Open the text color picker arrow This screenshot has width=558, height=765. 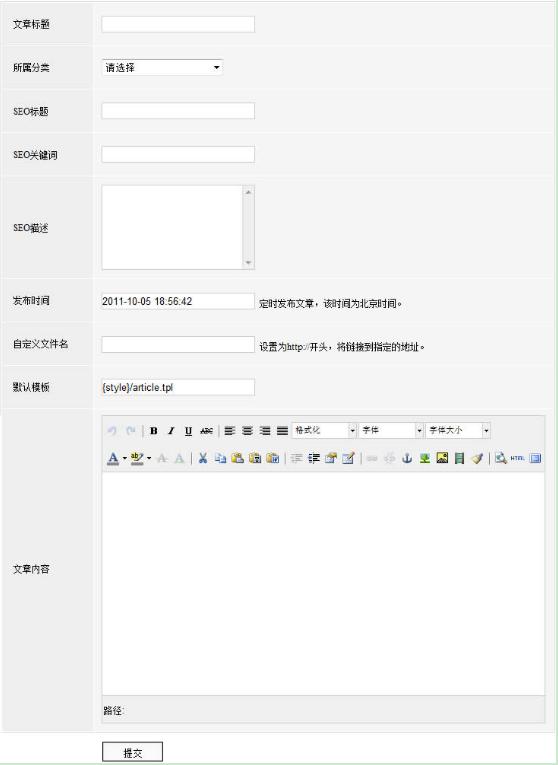[x=125, y=458]
